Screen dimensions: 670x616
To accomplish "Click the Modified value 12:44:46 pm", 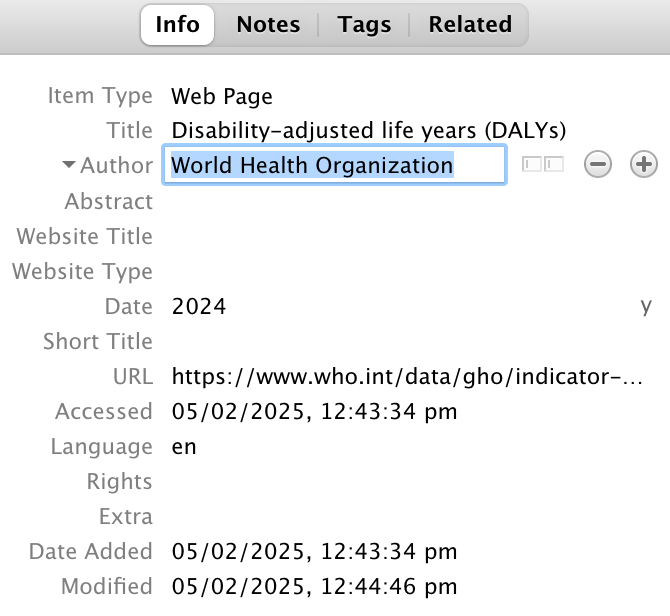I will point(314,586).
